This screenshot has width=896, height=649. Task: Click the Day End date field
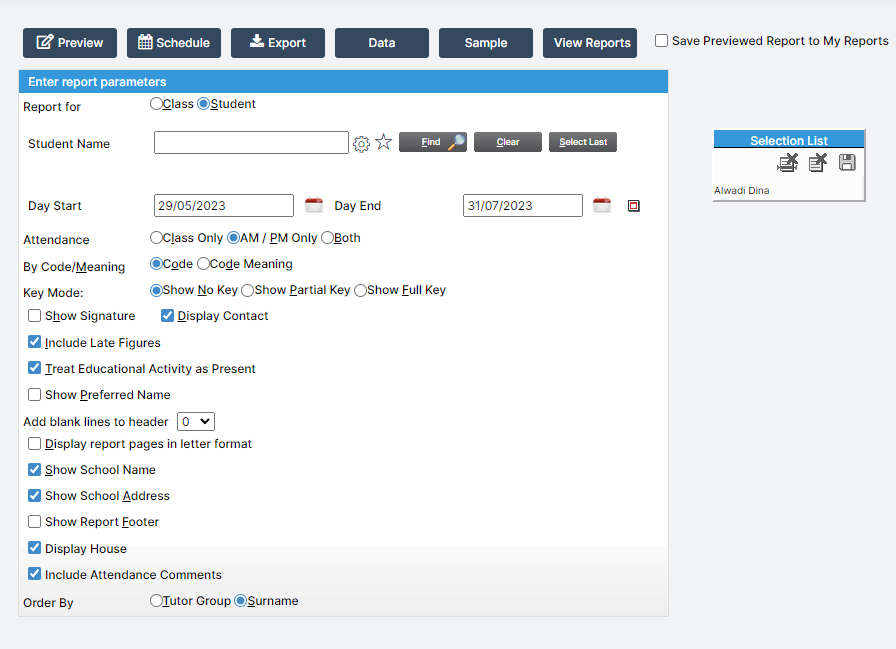click(x=523, y=206)
